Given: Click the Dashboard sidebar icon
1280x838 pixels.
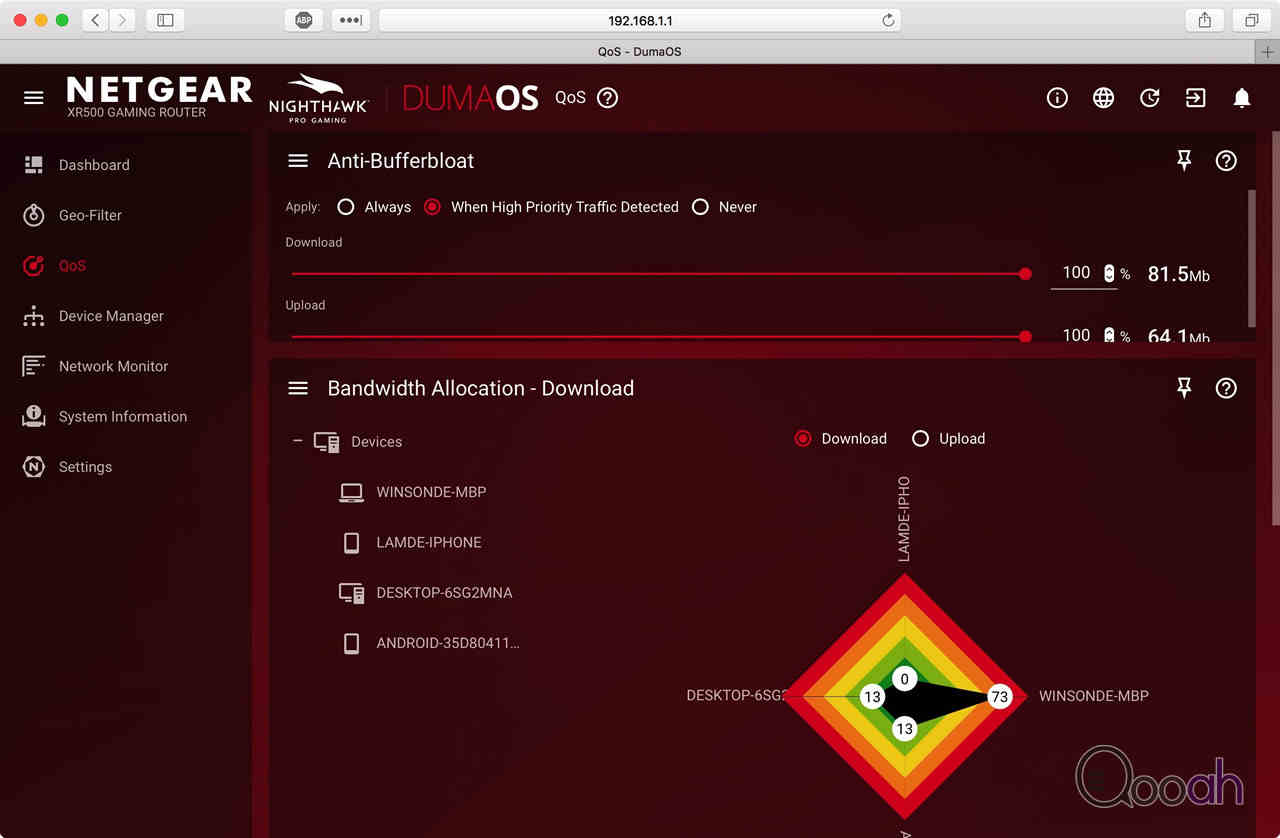Looking at the screenshot, I should pos(34,165).
